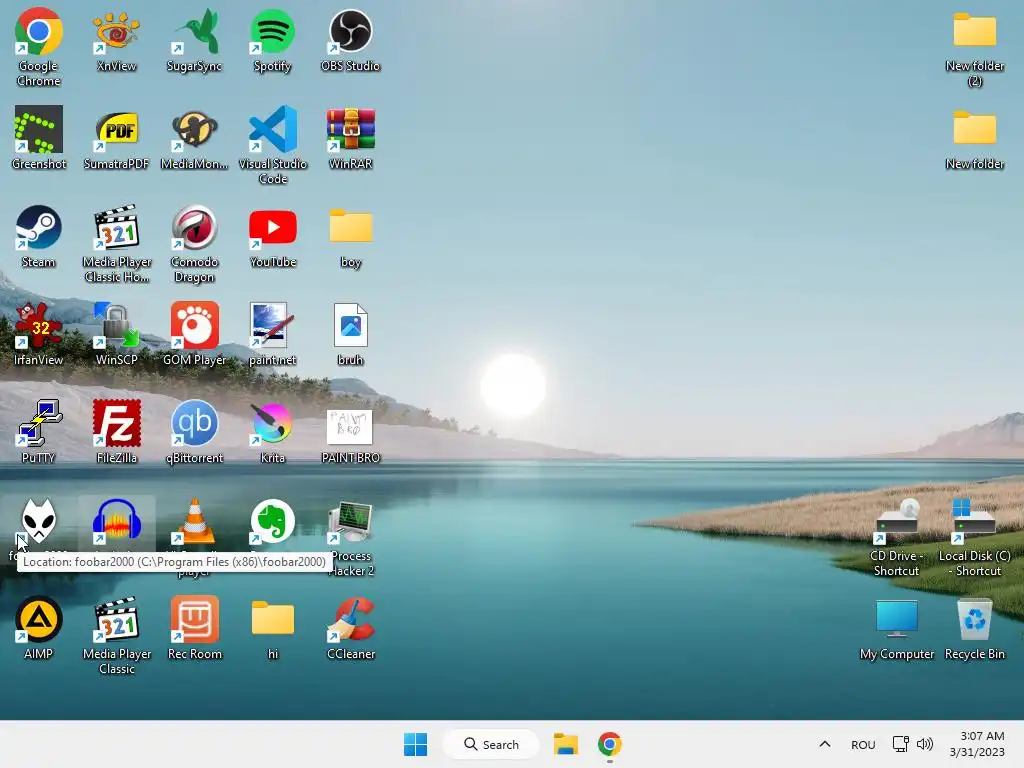Open the Windows Start menu

click(415, 744)
